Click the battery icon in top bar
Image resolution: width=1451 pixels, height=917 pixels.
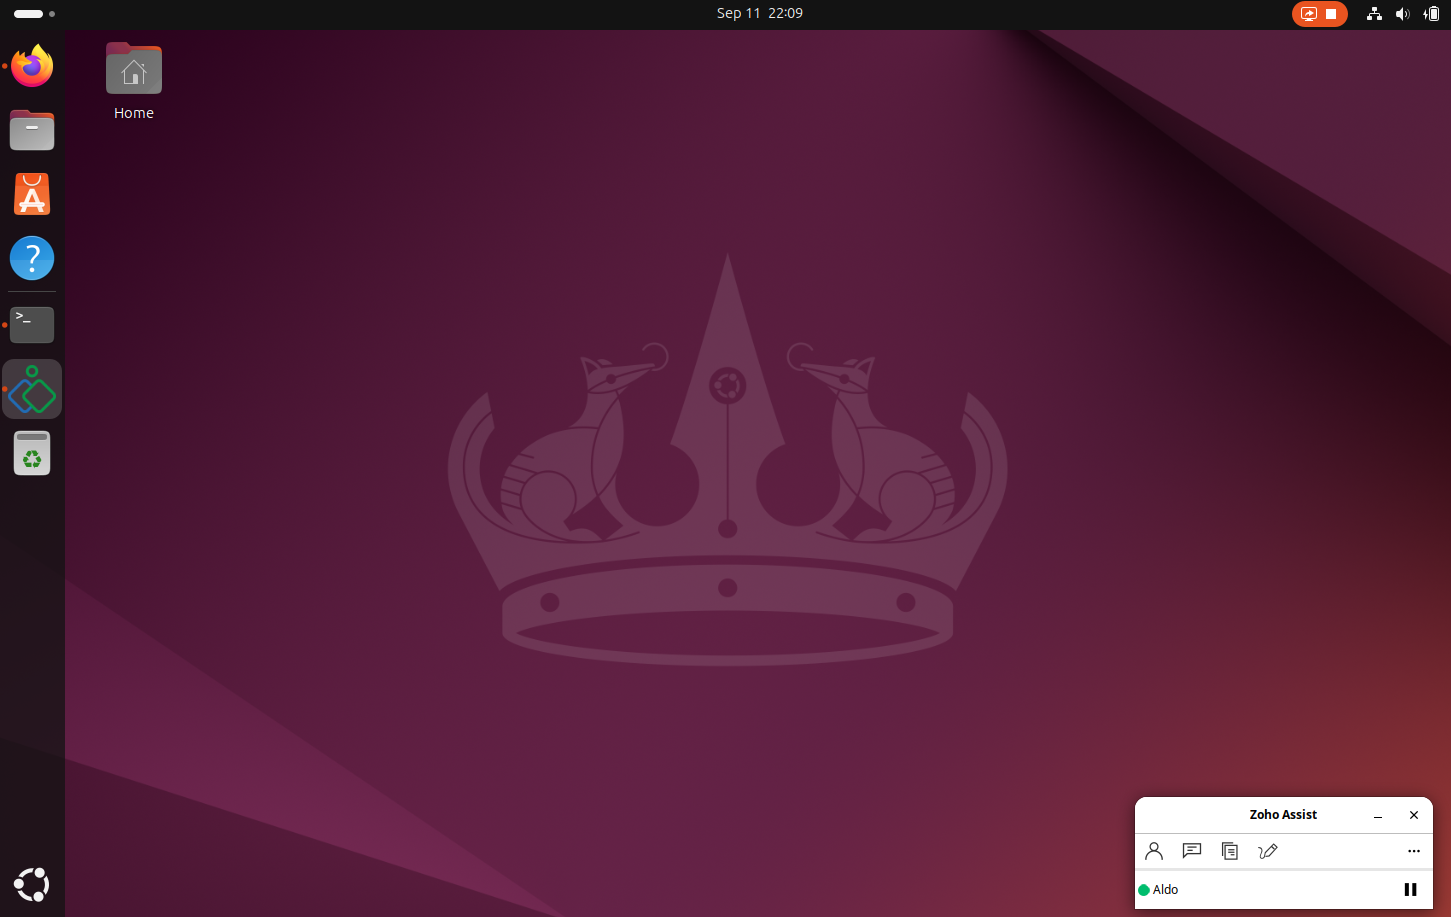(x=1432, y=14)
